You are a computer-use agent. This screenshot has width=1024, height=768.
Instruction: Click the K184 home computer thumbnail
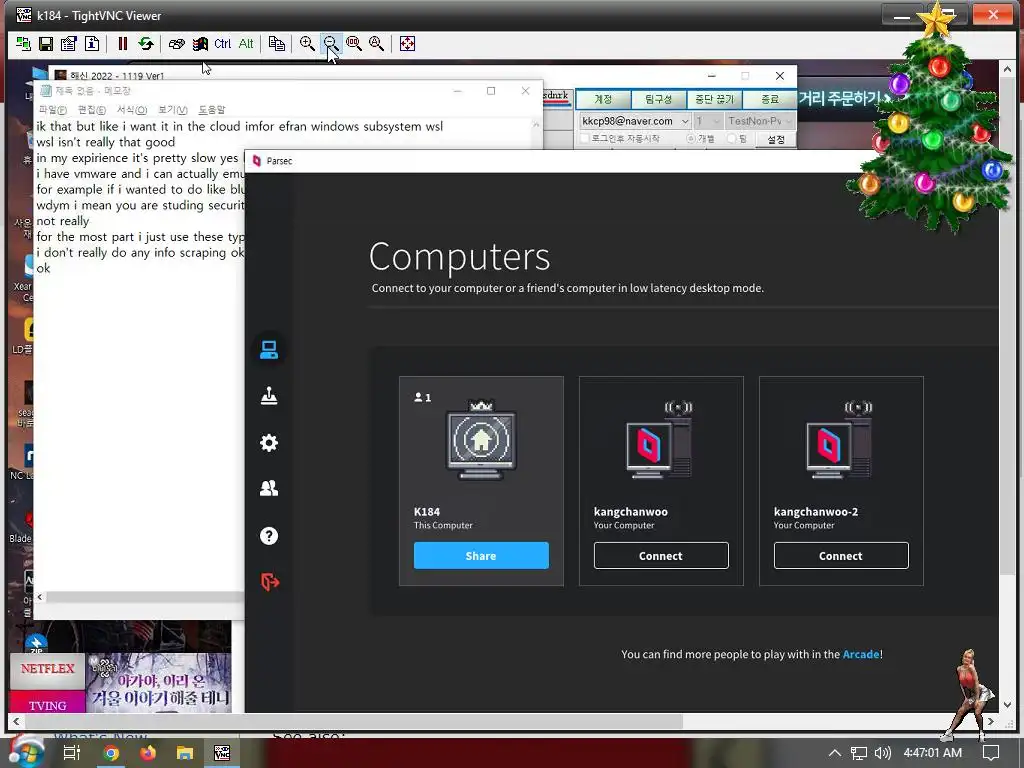[x=481, y=440]
